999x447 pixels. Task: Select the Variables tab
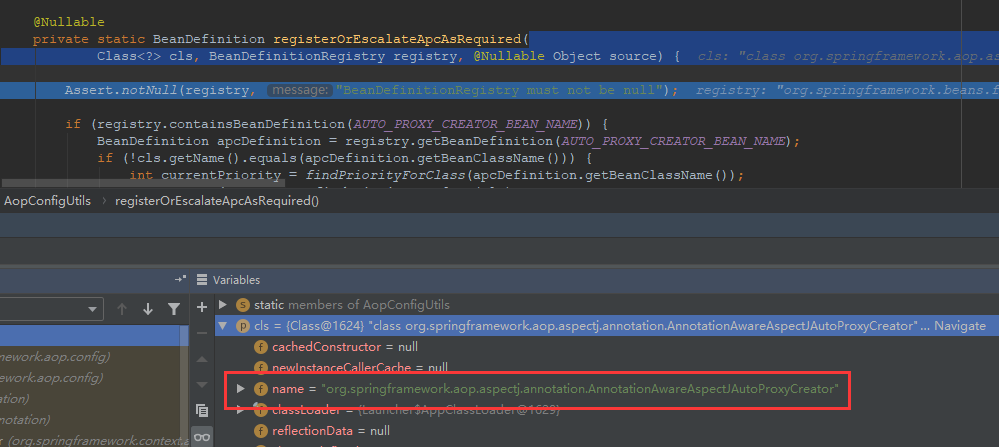[x=236, y=280]
